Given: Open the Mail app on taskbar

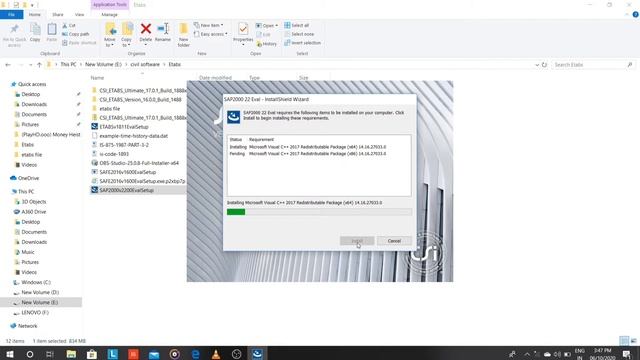Looking at the screenshot, I should point(154,354).
